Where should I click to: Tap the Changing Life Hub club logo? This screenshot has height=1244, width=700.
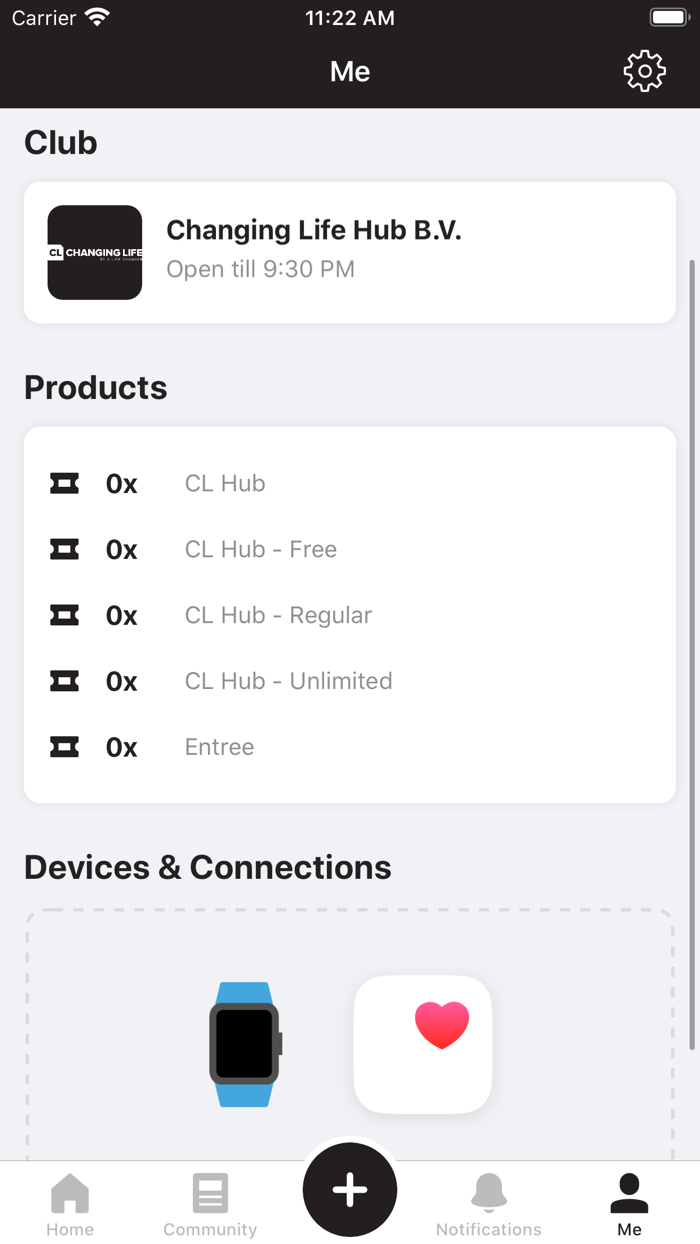point(95,252)
